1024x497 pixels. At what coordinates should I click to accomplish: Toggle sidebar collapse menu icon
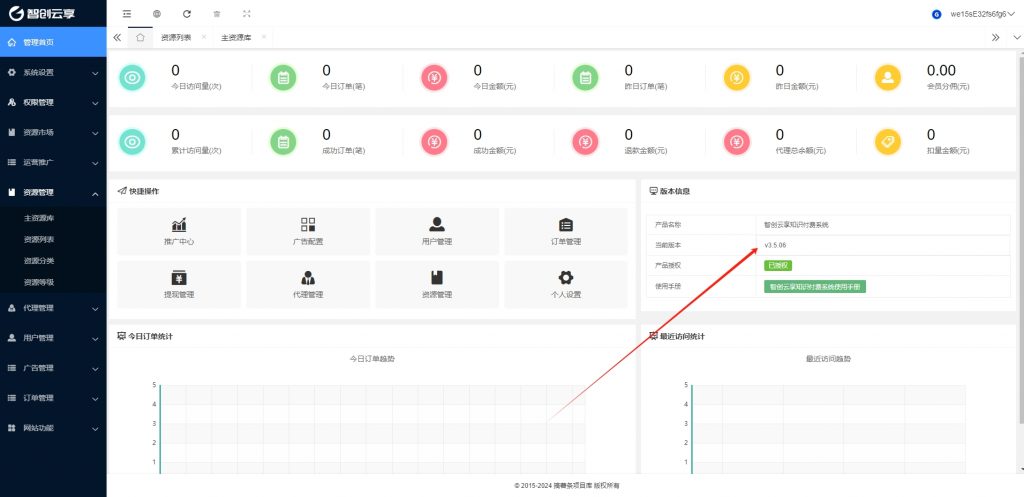(x=127, y=14)
